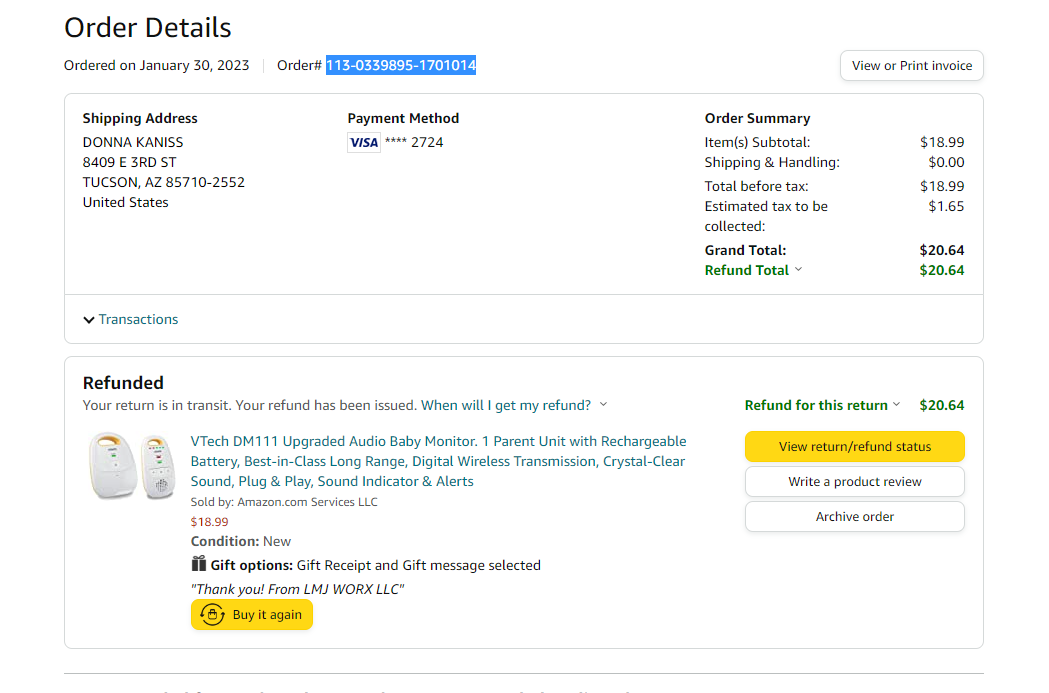The height and width of the screenshot is (693, 1049).
Task: Click the Buy it again button
Action: point(252,615)
